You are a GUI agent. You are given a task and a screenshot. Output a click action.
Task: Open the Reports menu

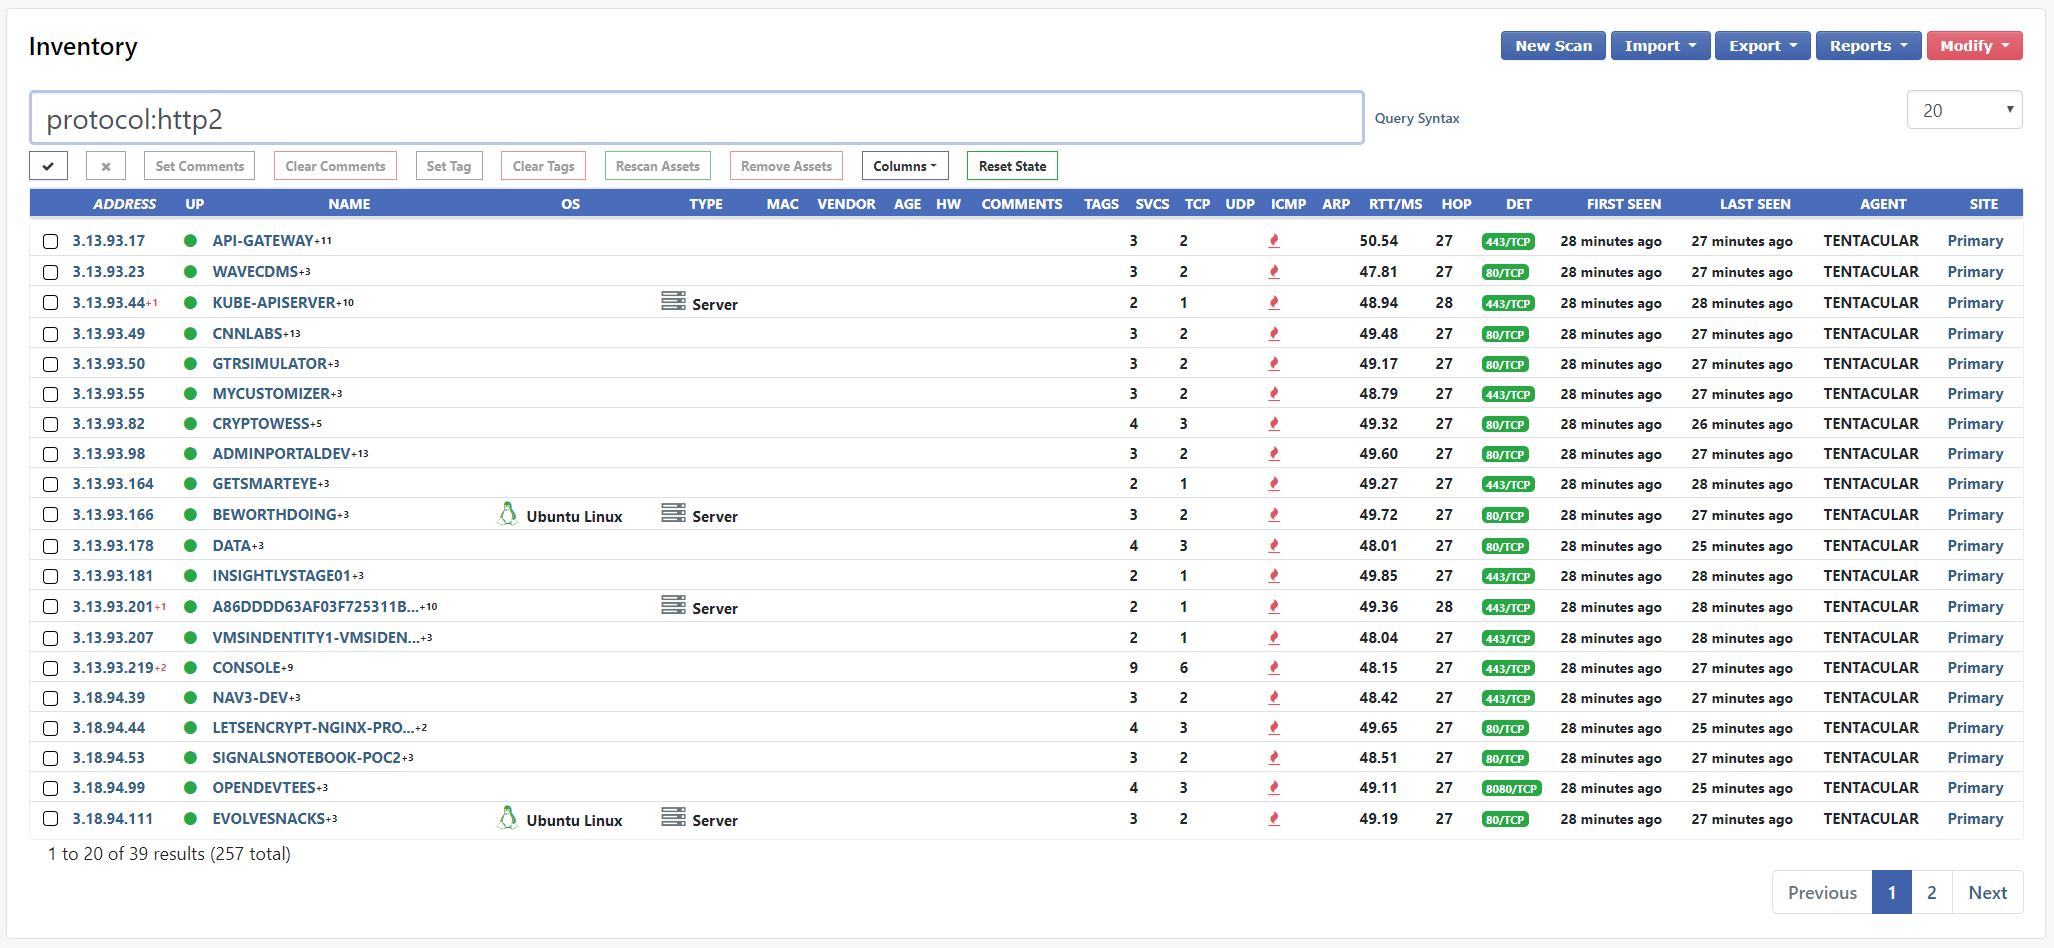pyautogui.click(x=1868, y=45)
